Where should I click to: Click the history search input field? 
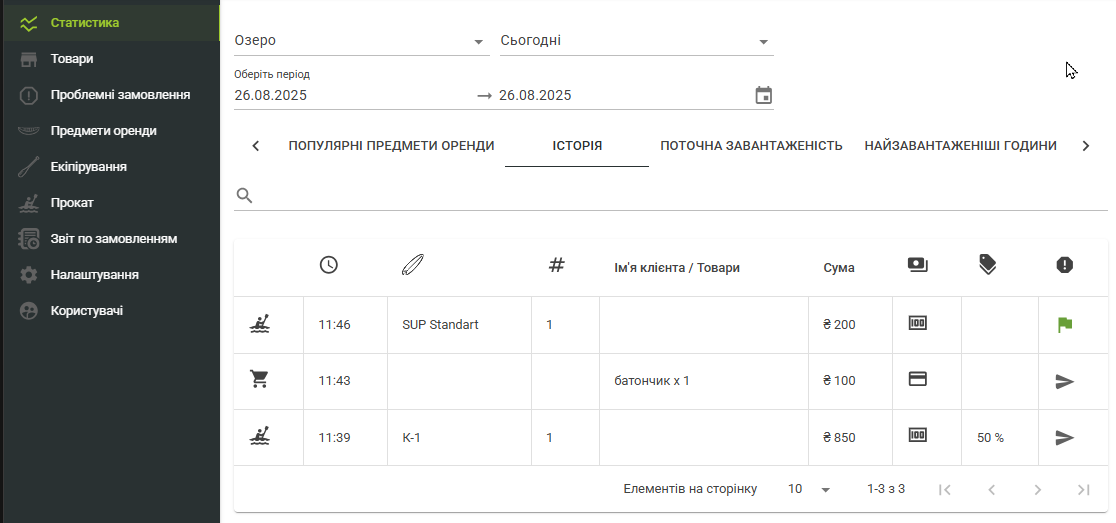680,196
